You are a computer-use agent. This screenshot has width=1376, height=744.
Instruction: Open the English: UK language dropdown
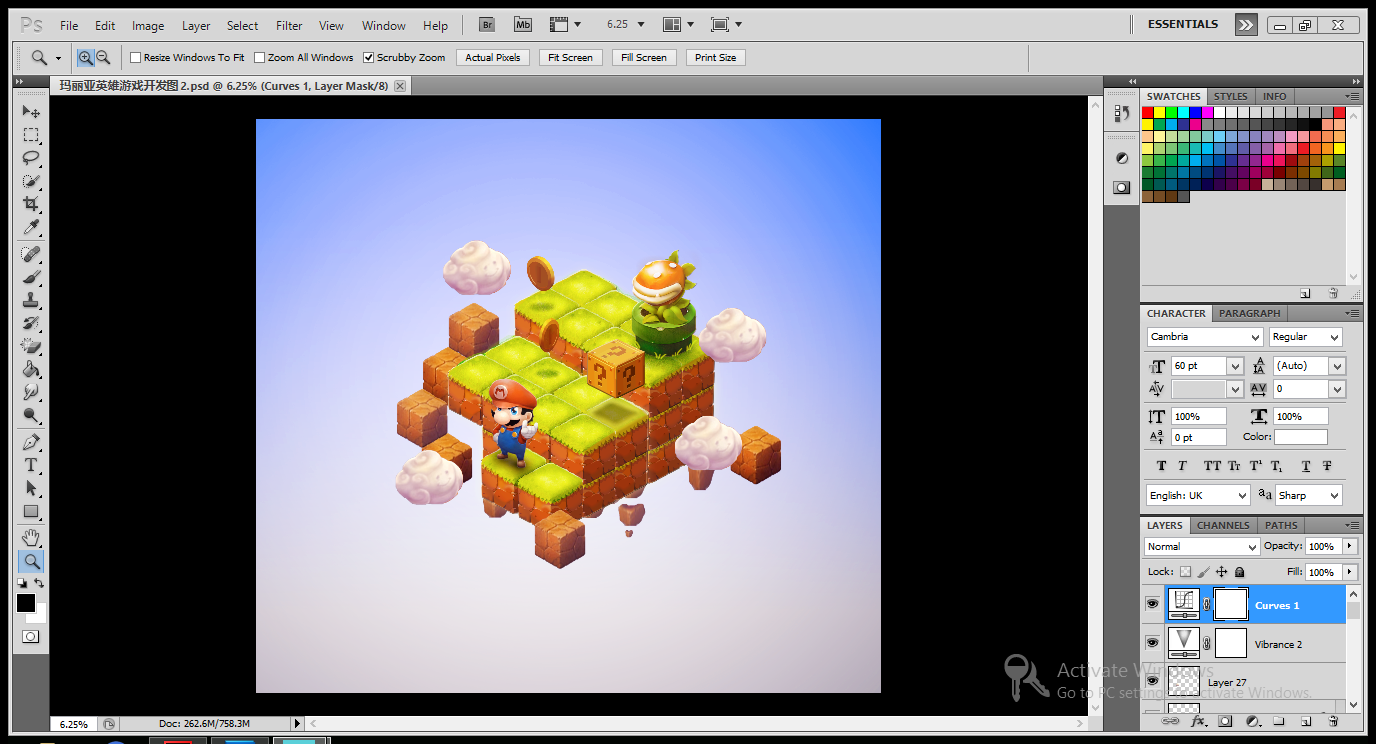click(1198, 495)
